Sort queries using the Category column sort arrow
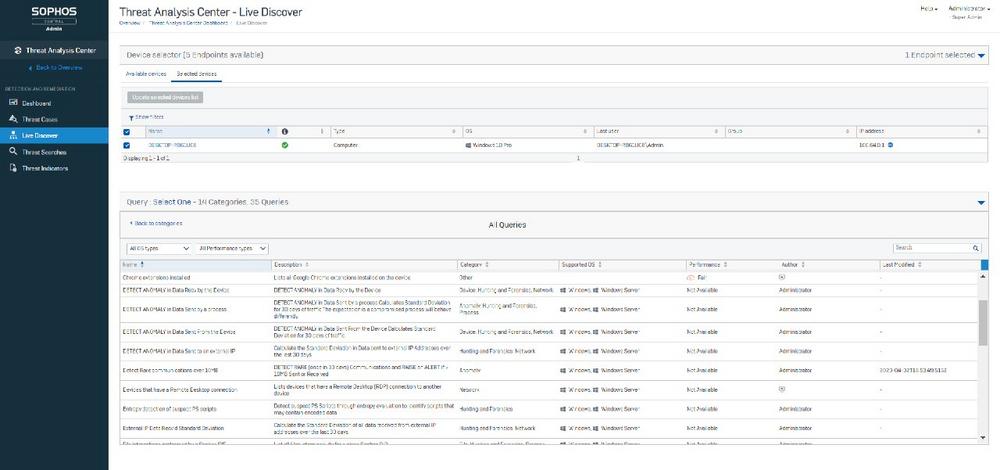 (487, 264)
